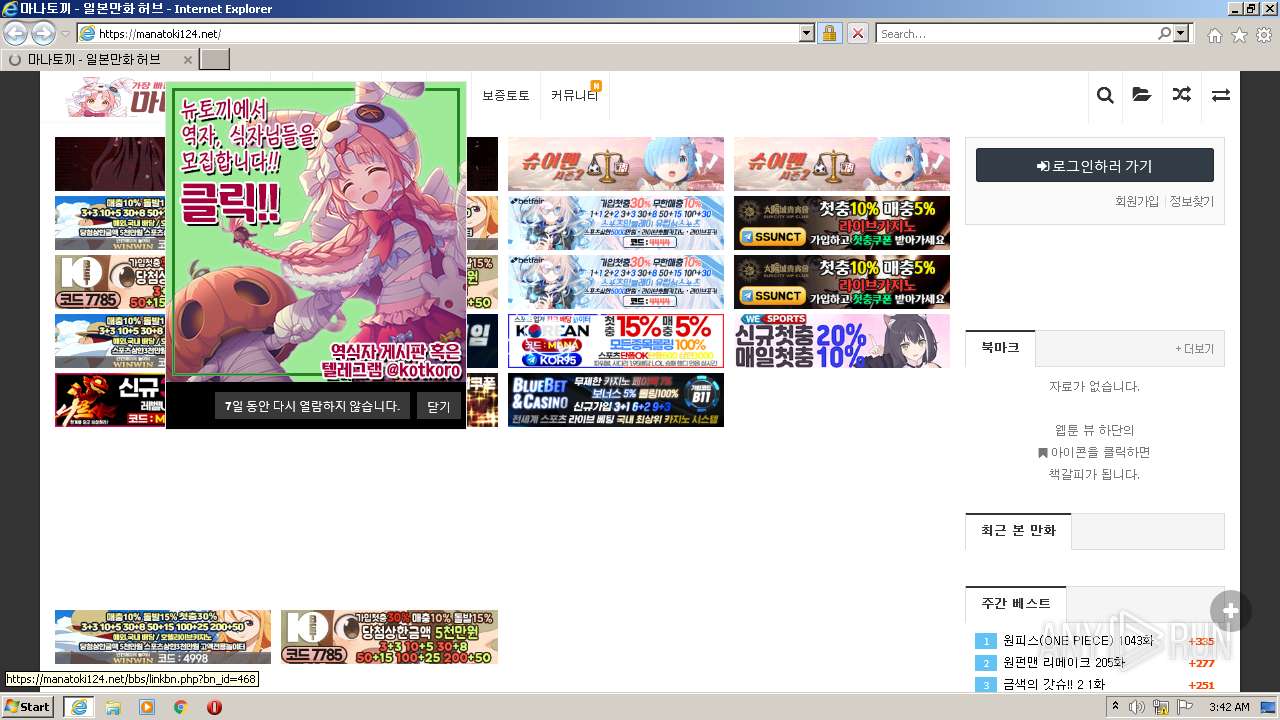Open a new blank tab

pos(215,59)
